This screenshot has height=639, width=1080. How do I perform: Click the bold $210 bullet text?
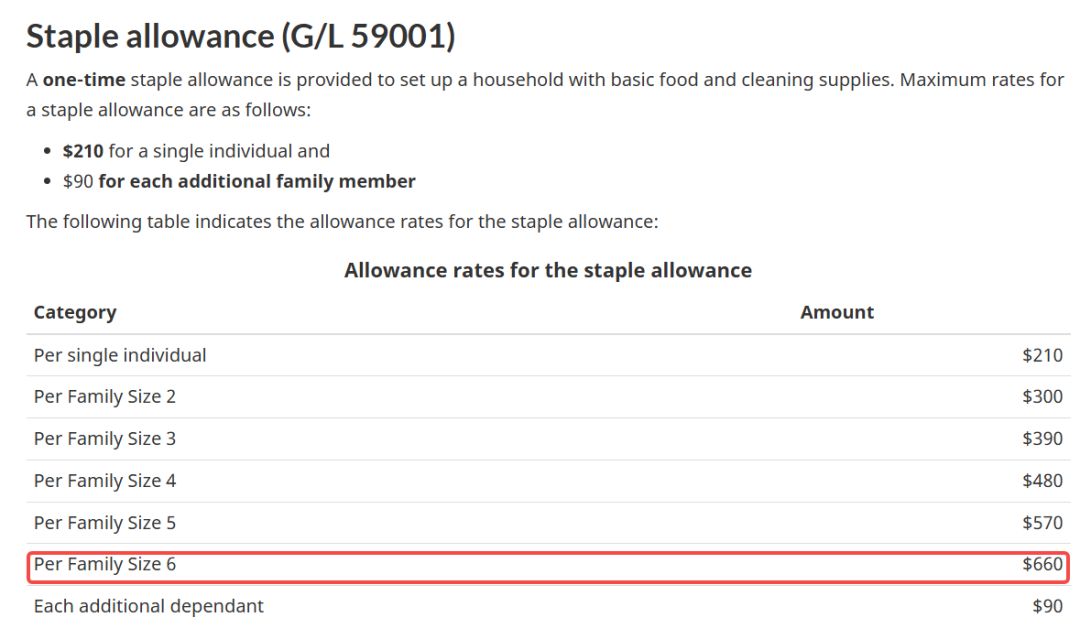tap(82, 151)
